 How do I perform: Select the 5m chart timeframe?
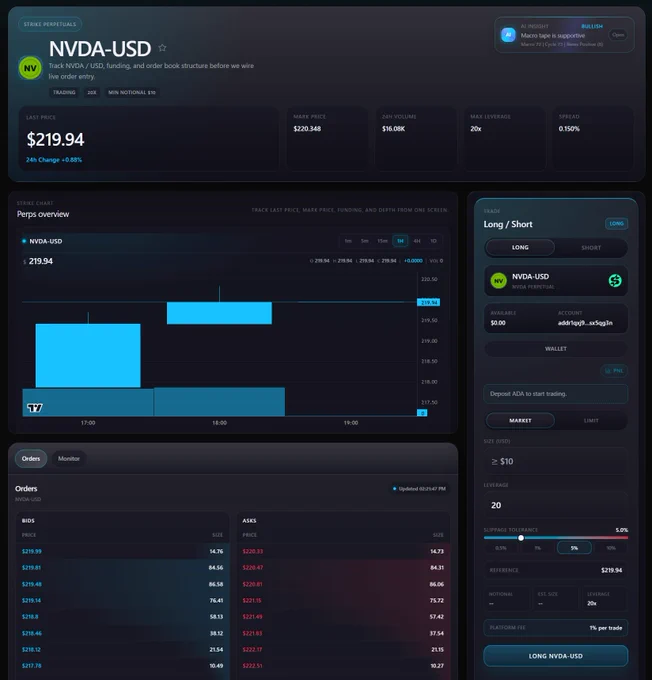(364, 241)
